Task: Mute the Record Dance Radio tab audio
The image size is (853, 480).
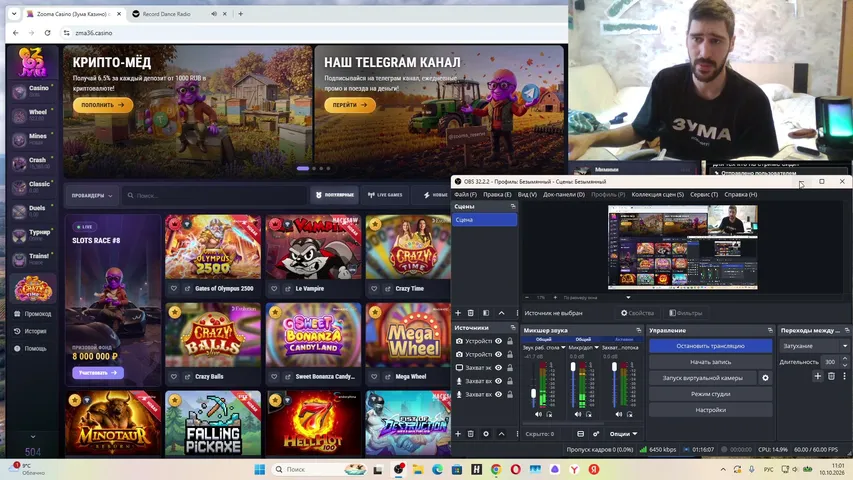Action: pyautogui.click(x=214, y=14)
